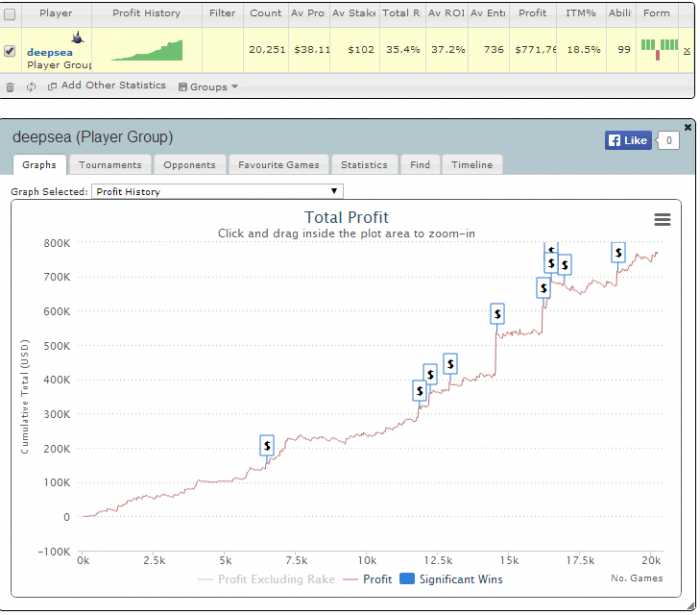Open the Graph Selected dropdown
700x615 pixels.
click(x=217, y=191)
